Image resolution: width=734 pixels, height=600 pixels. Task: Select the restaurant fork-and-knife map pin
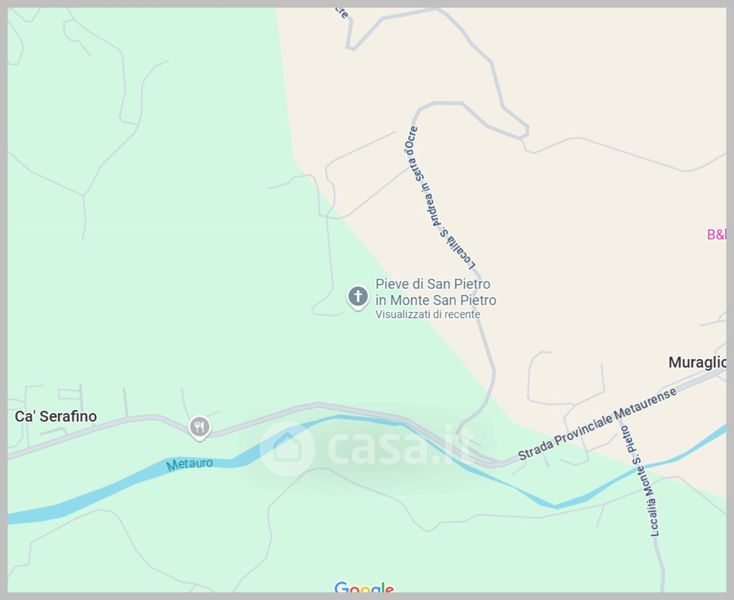199,428
